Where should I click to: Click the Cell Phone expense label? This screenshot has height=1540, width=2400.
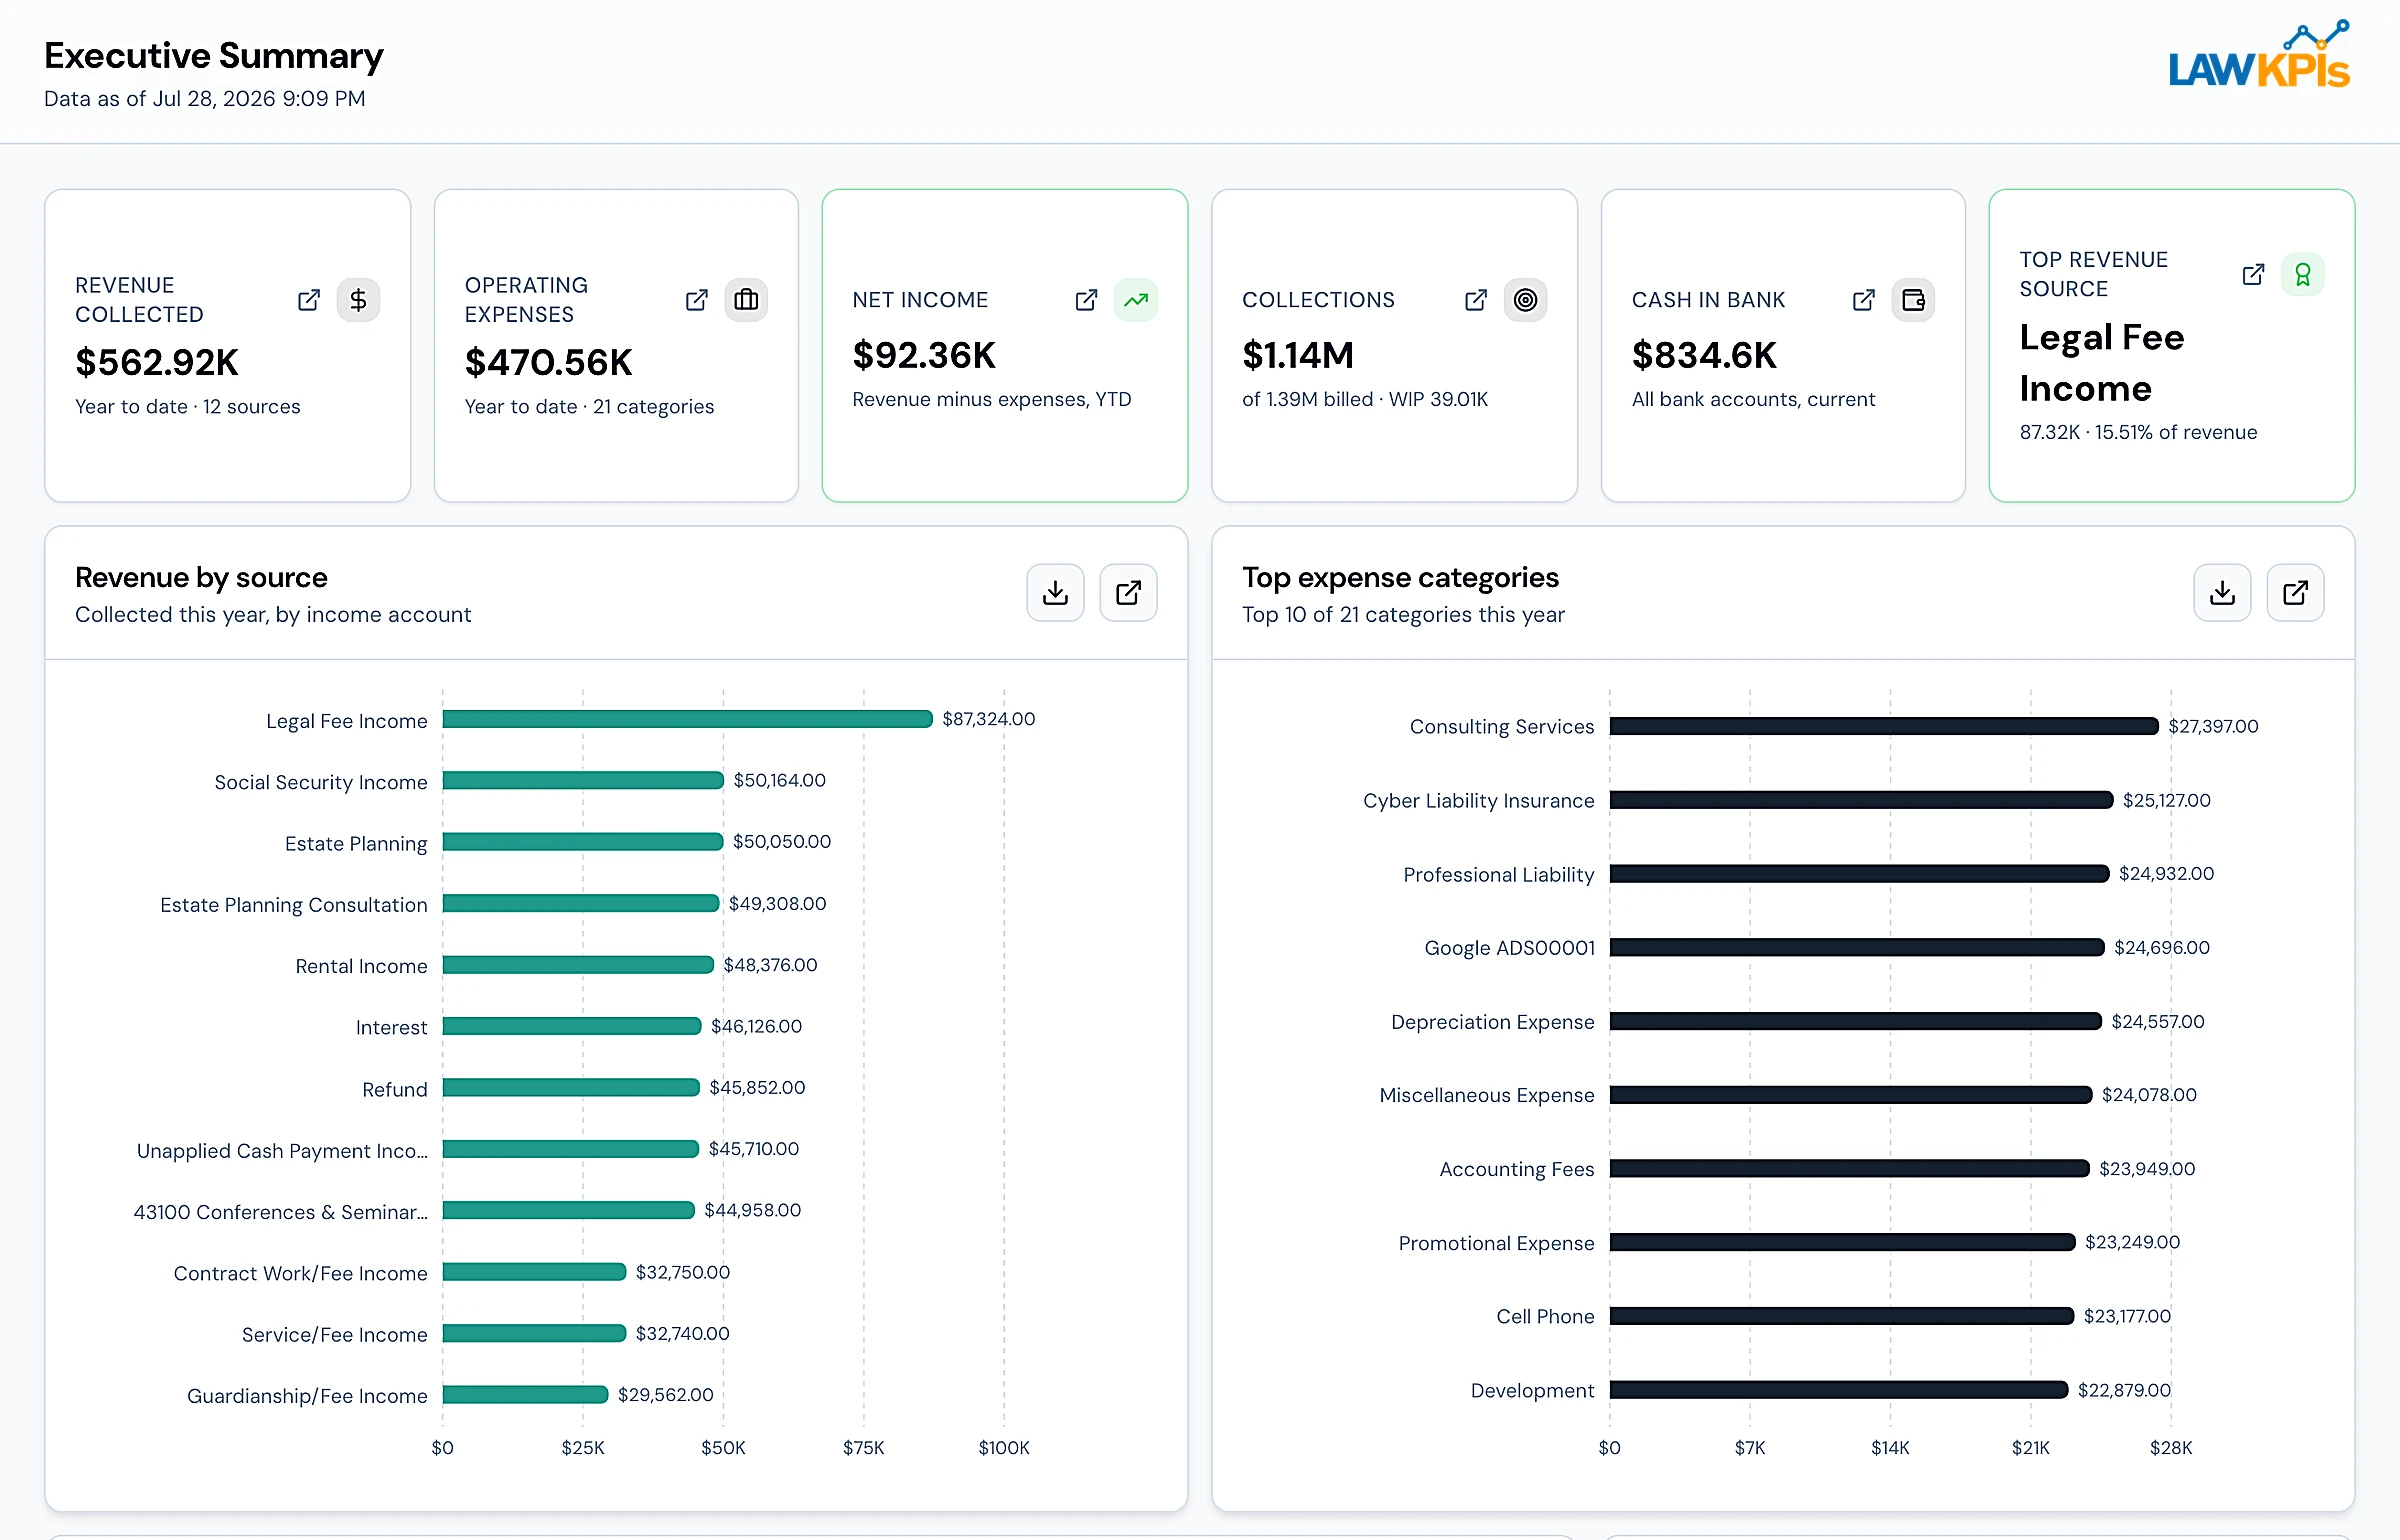(1545, 1317)
